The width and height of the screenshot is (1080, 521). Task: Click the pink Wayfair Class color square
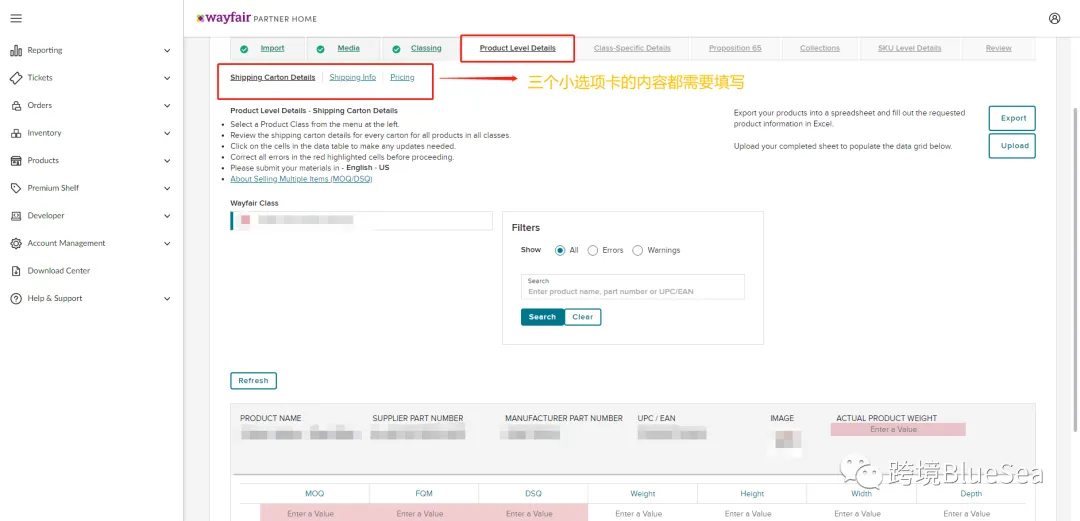(x=246, y=220)
